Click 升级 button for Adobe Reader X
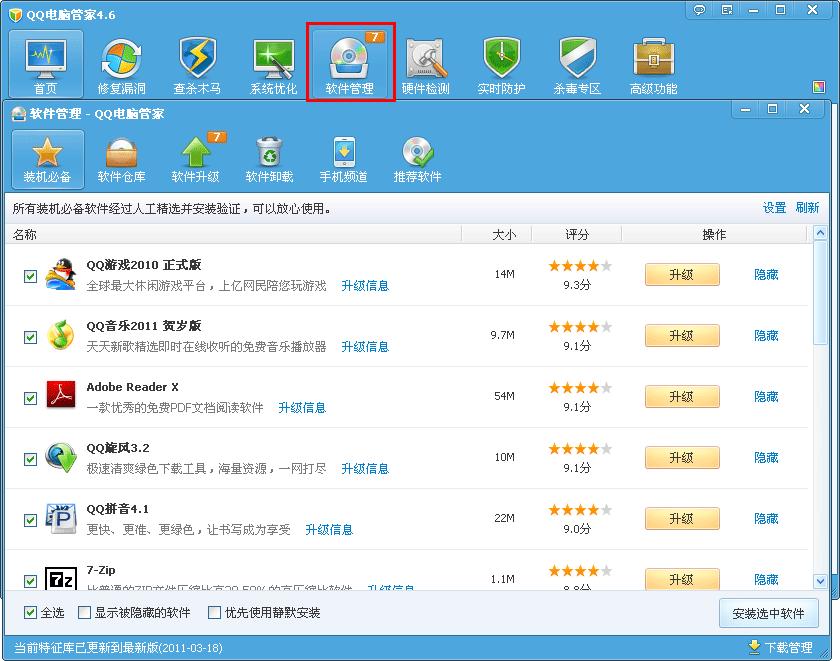The width and height of the screenshot is (840, 661). (x=682, y=396)
